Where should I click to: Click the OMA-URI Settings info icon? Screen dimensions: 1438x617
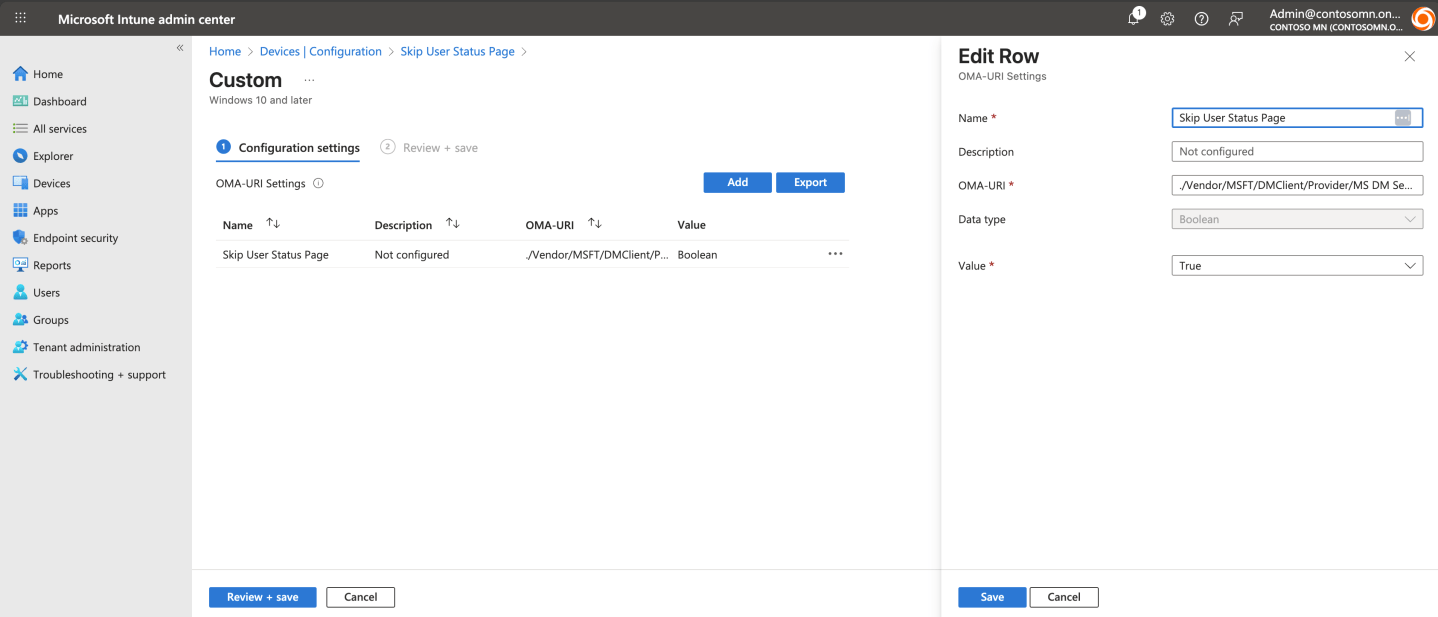[x=318, y=183]
